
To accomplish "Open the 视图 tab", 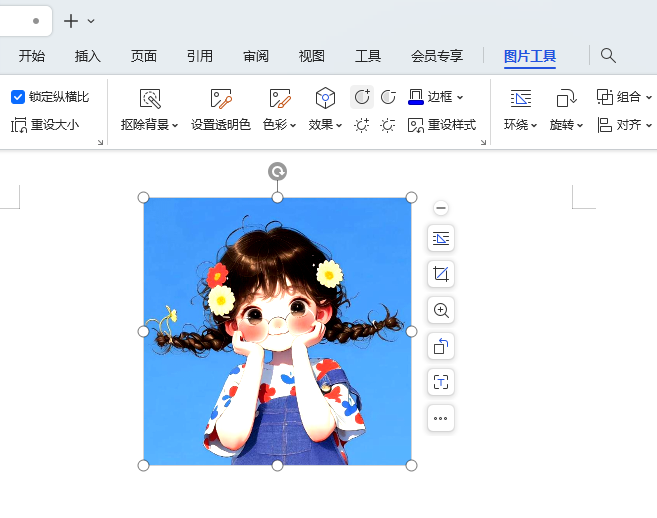I will pyautogui.click(x=312, y=56).
